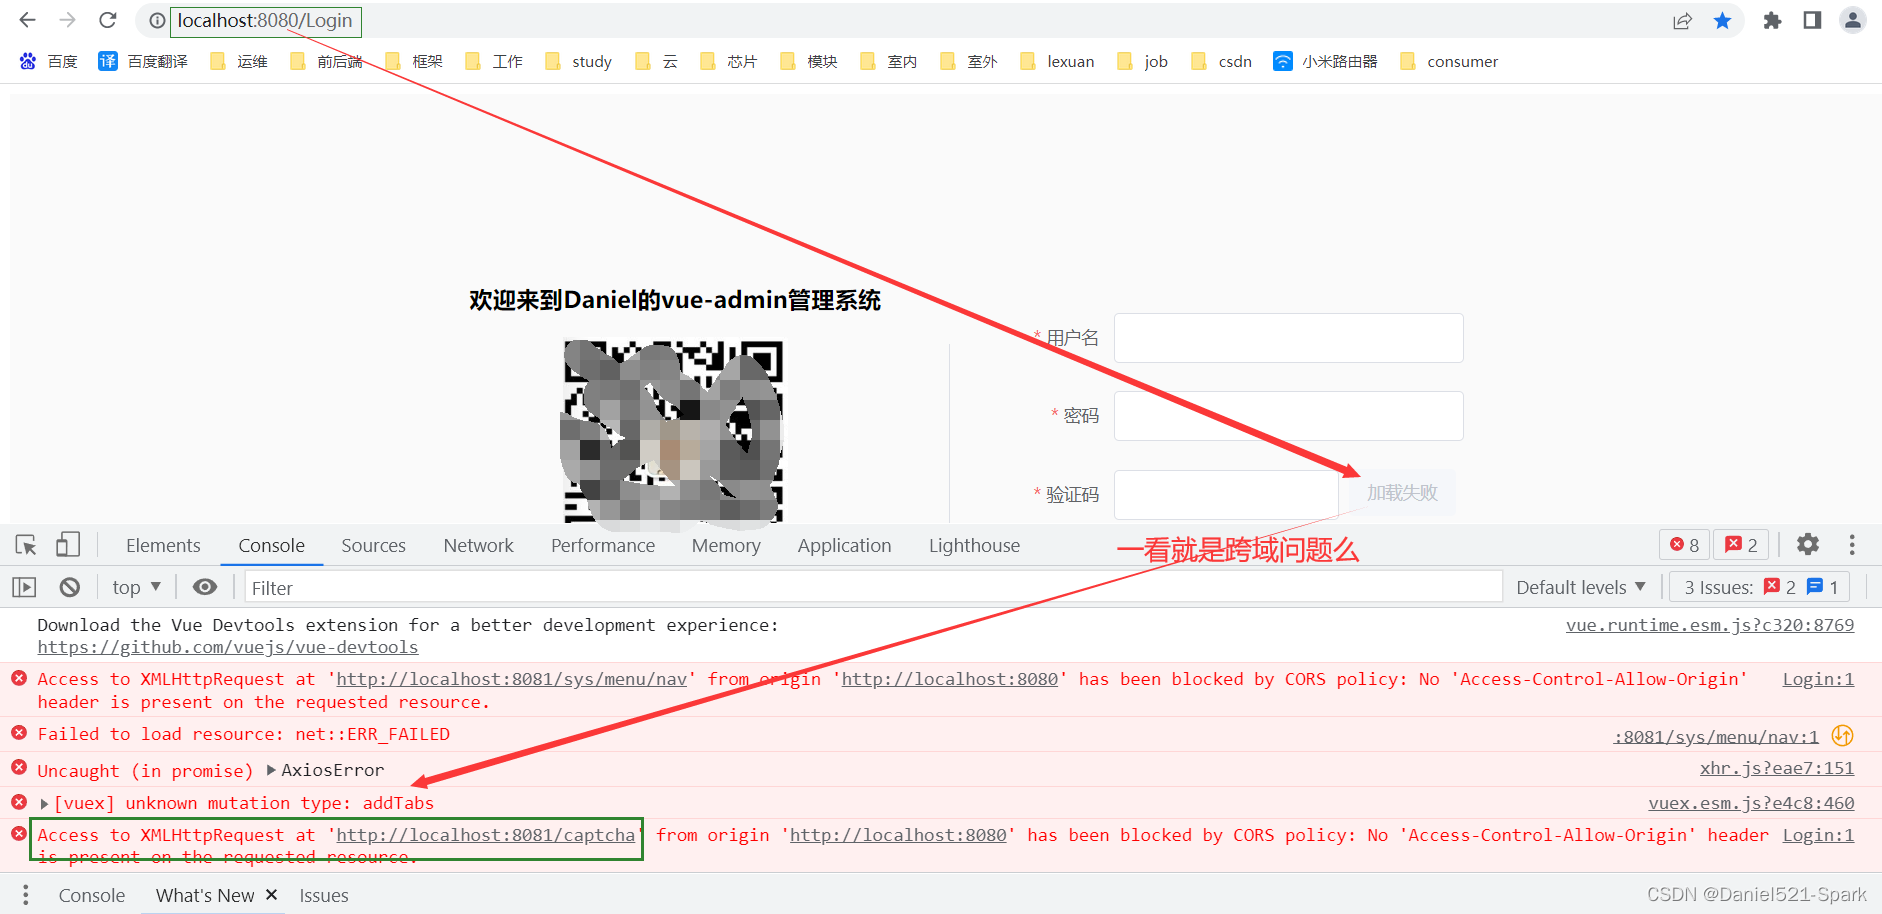Click the 8 errors counter badge
Screen dimensions: 1882x914
(x=1684, y=545)
